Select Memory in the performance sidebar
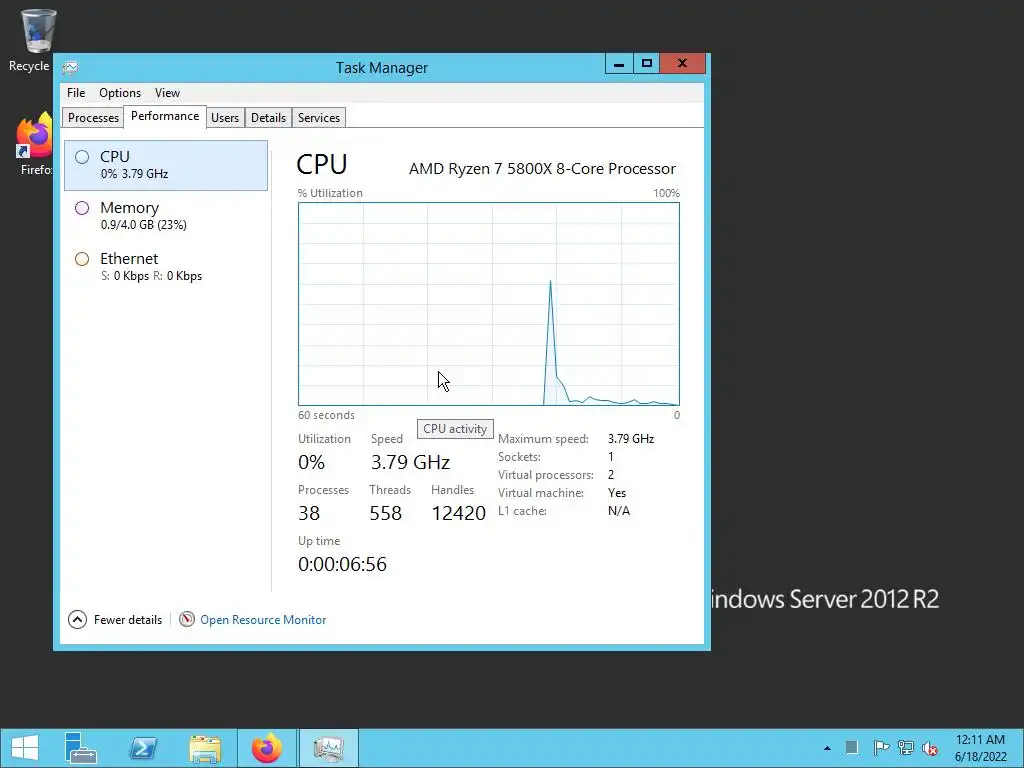Screen dimensions: 1024x768 [x=166, y=216]
